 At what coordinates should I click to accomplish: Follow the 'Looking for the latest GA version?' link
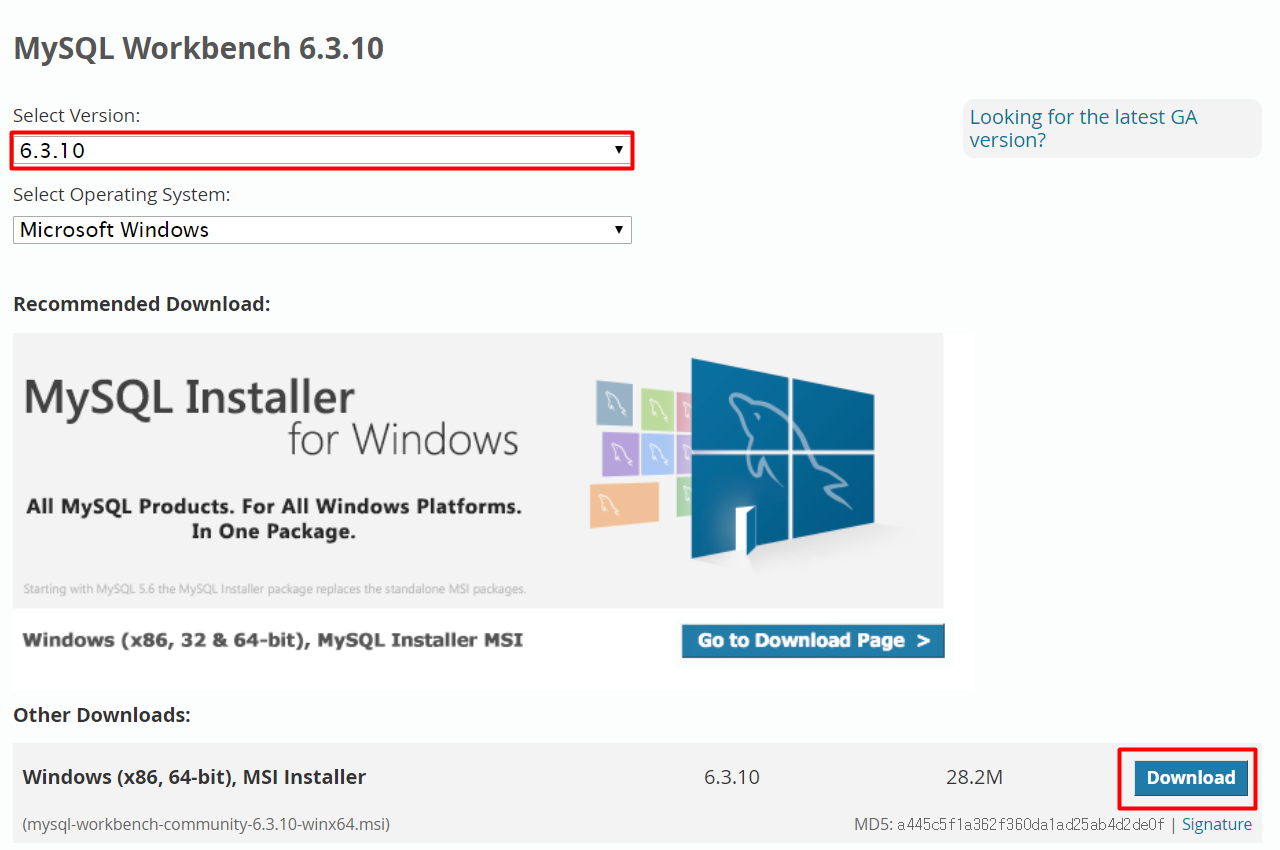[1083, 129]
